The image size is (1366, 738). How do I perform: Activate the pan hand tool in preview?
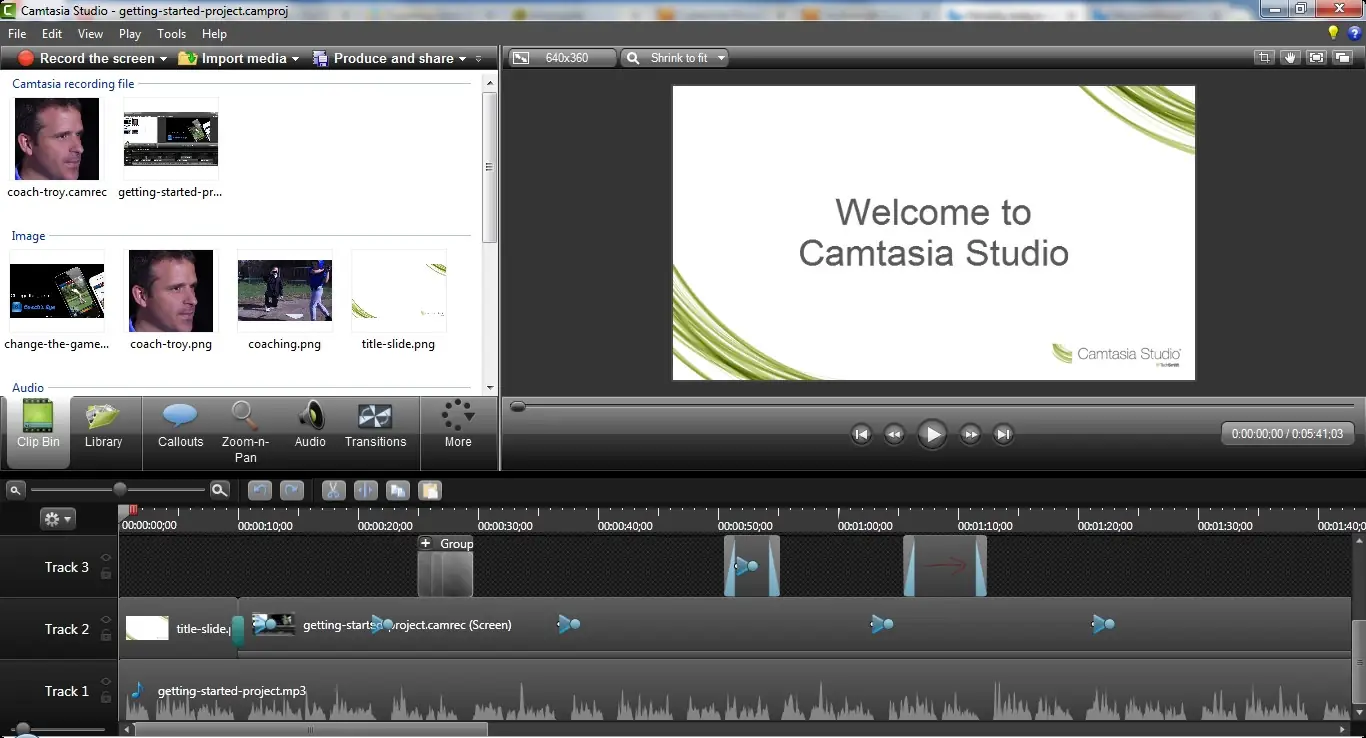click(1290, 58)
